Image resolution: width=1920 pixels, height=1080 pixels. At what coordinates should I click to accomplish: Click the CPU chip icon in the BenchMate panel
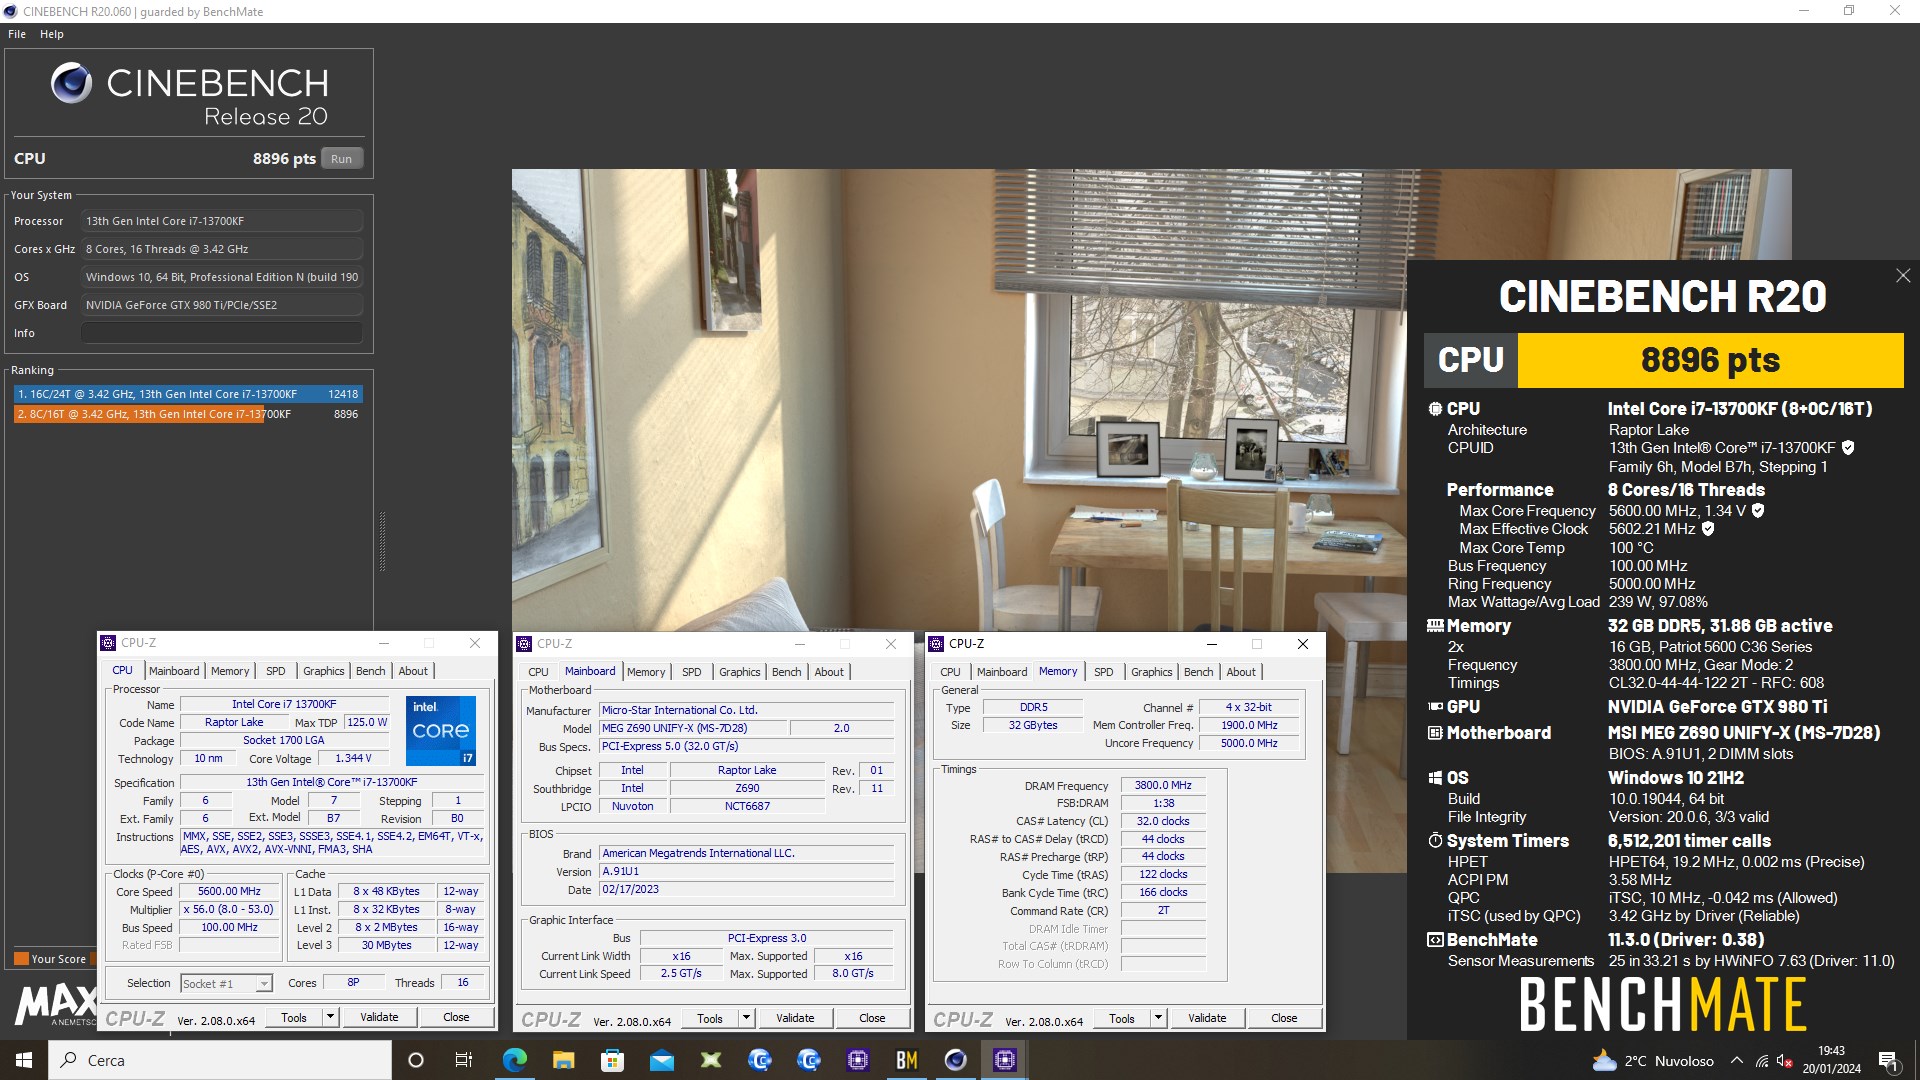(1435, 409)
